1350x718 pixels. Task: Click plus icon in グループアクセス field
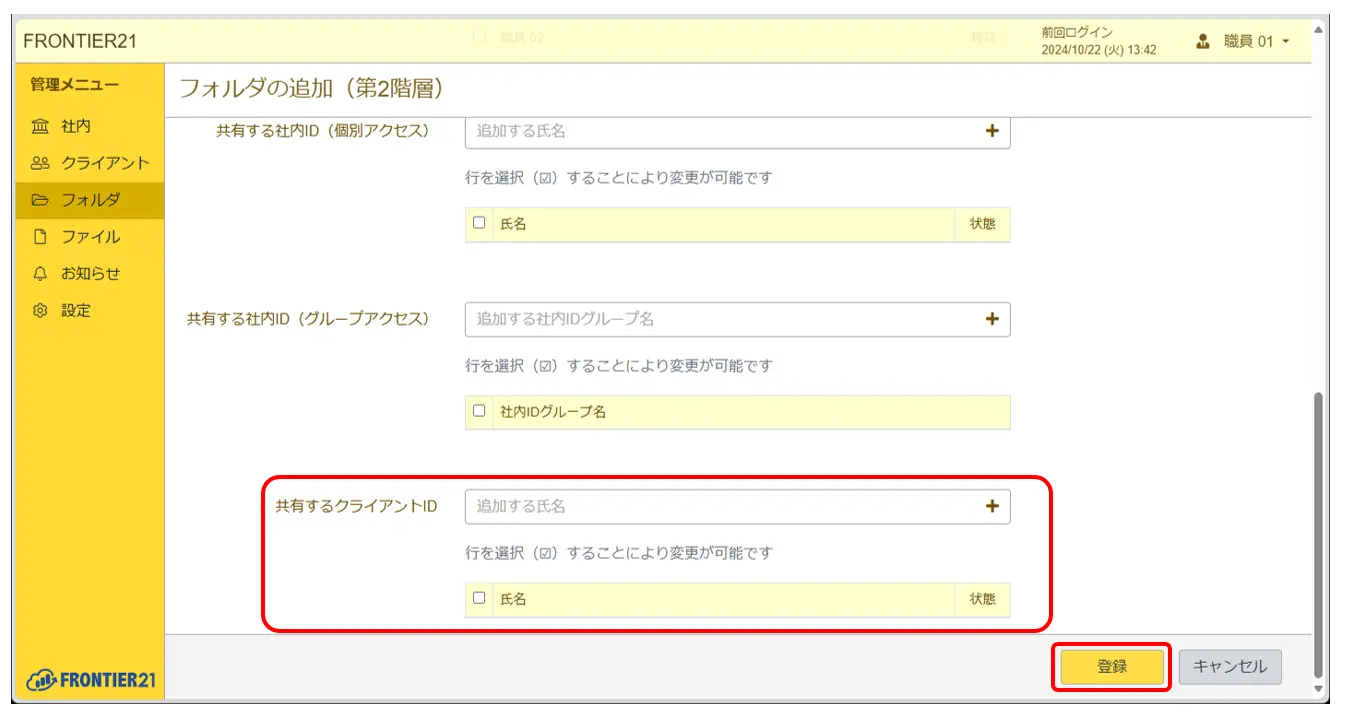click(x=992, y=319)
